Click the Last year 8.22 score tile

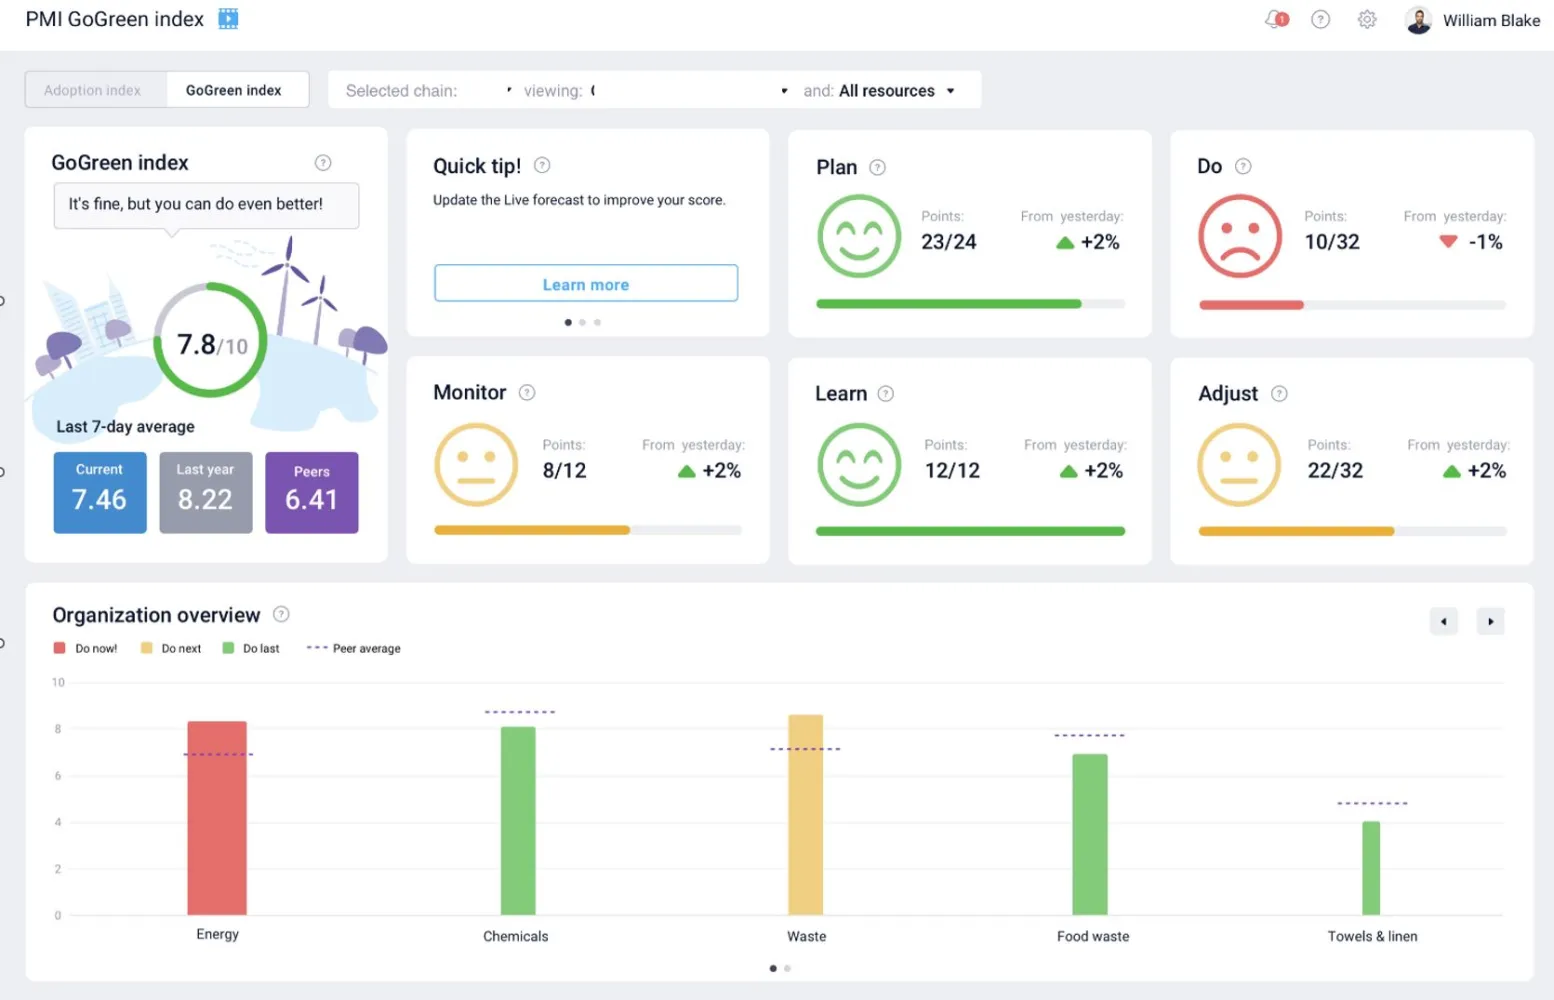coord(206,492)
